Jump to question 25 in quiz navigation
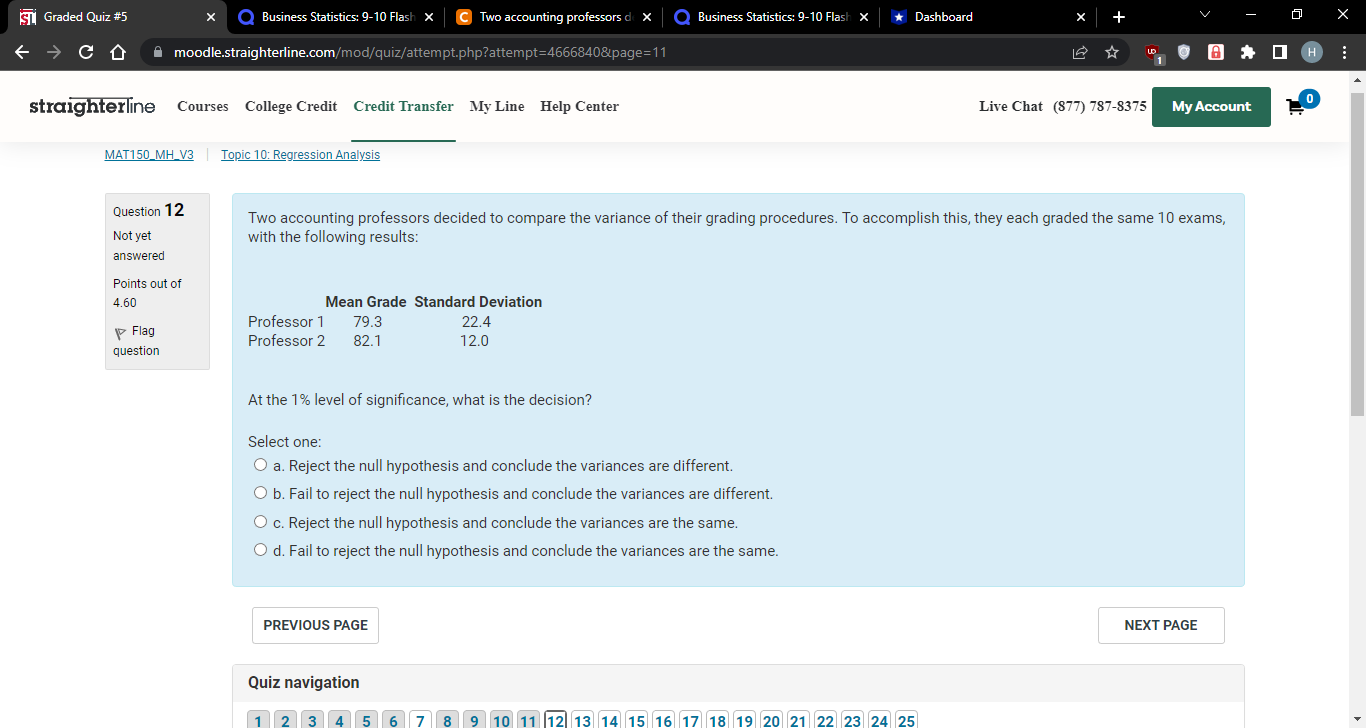 click(x=906, y=721)
